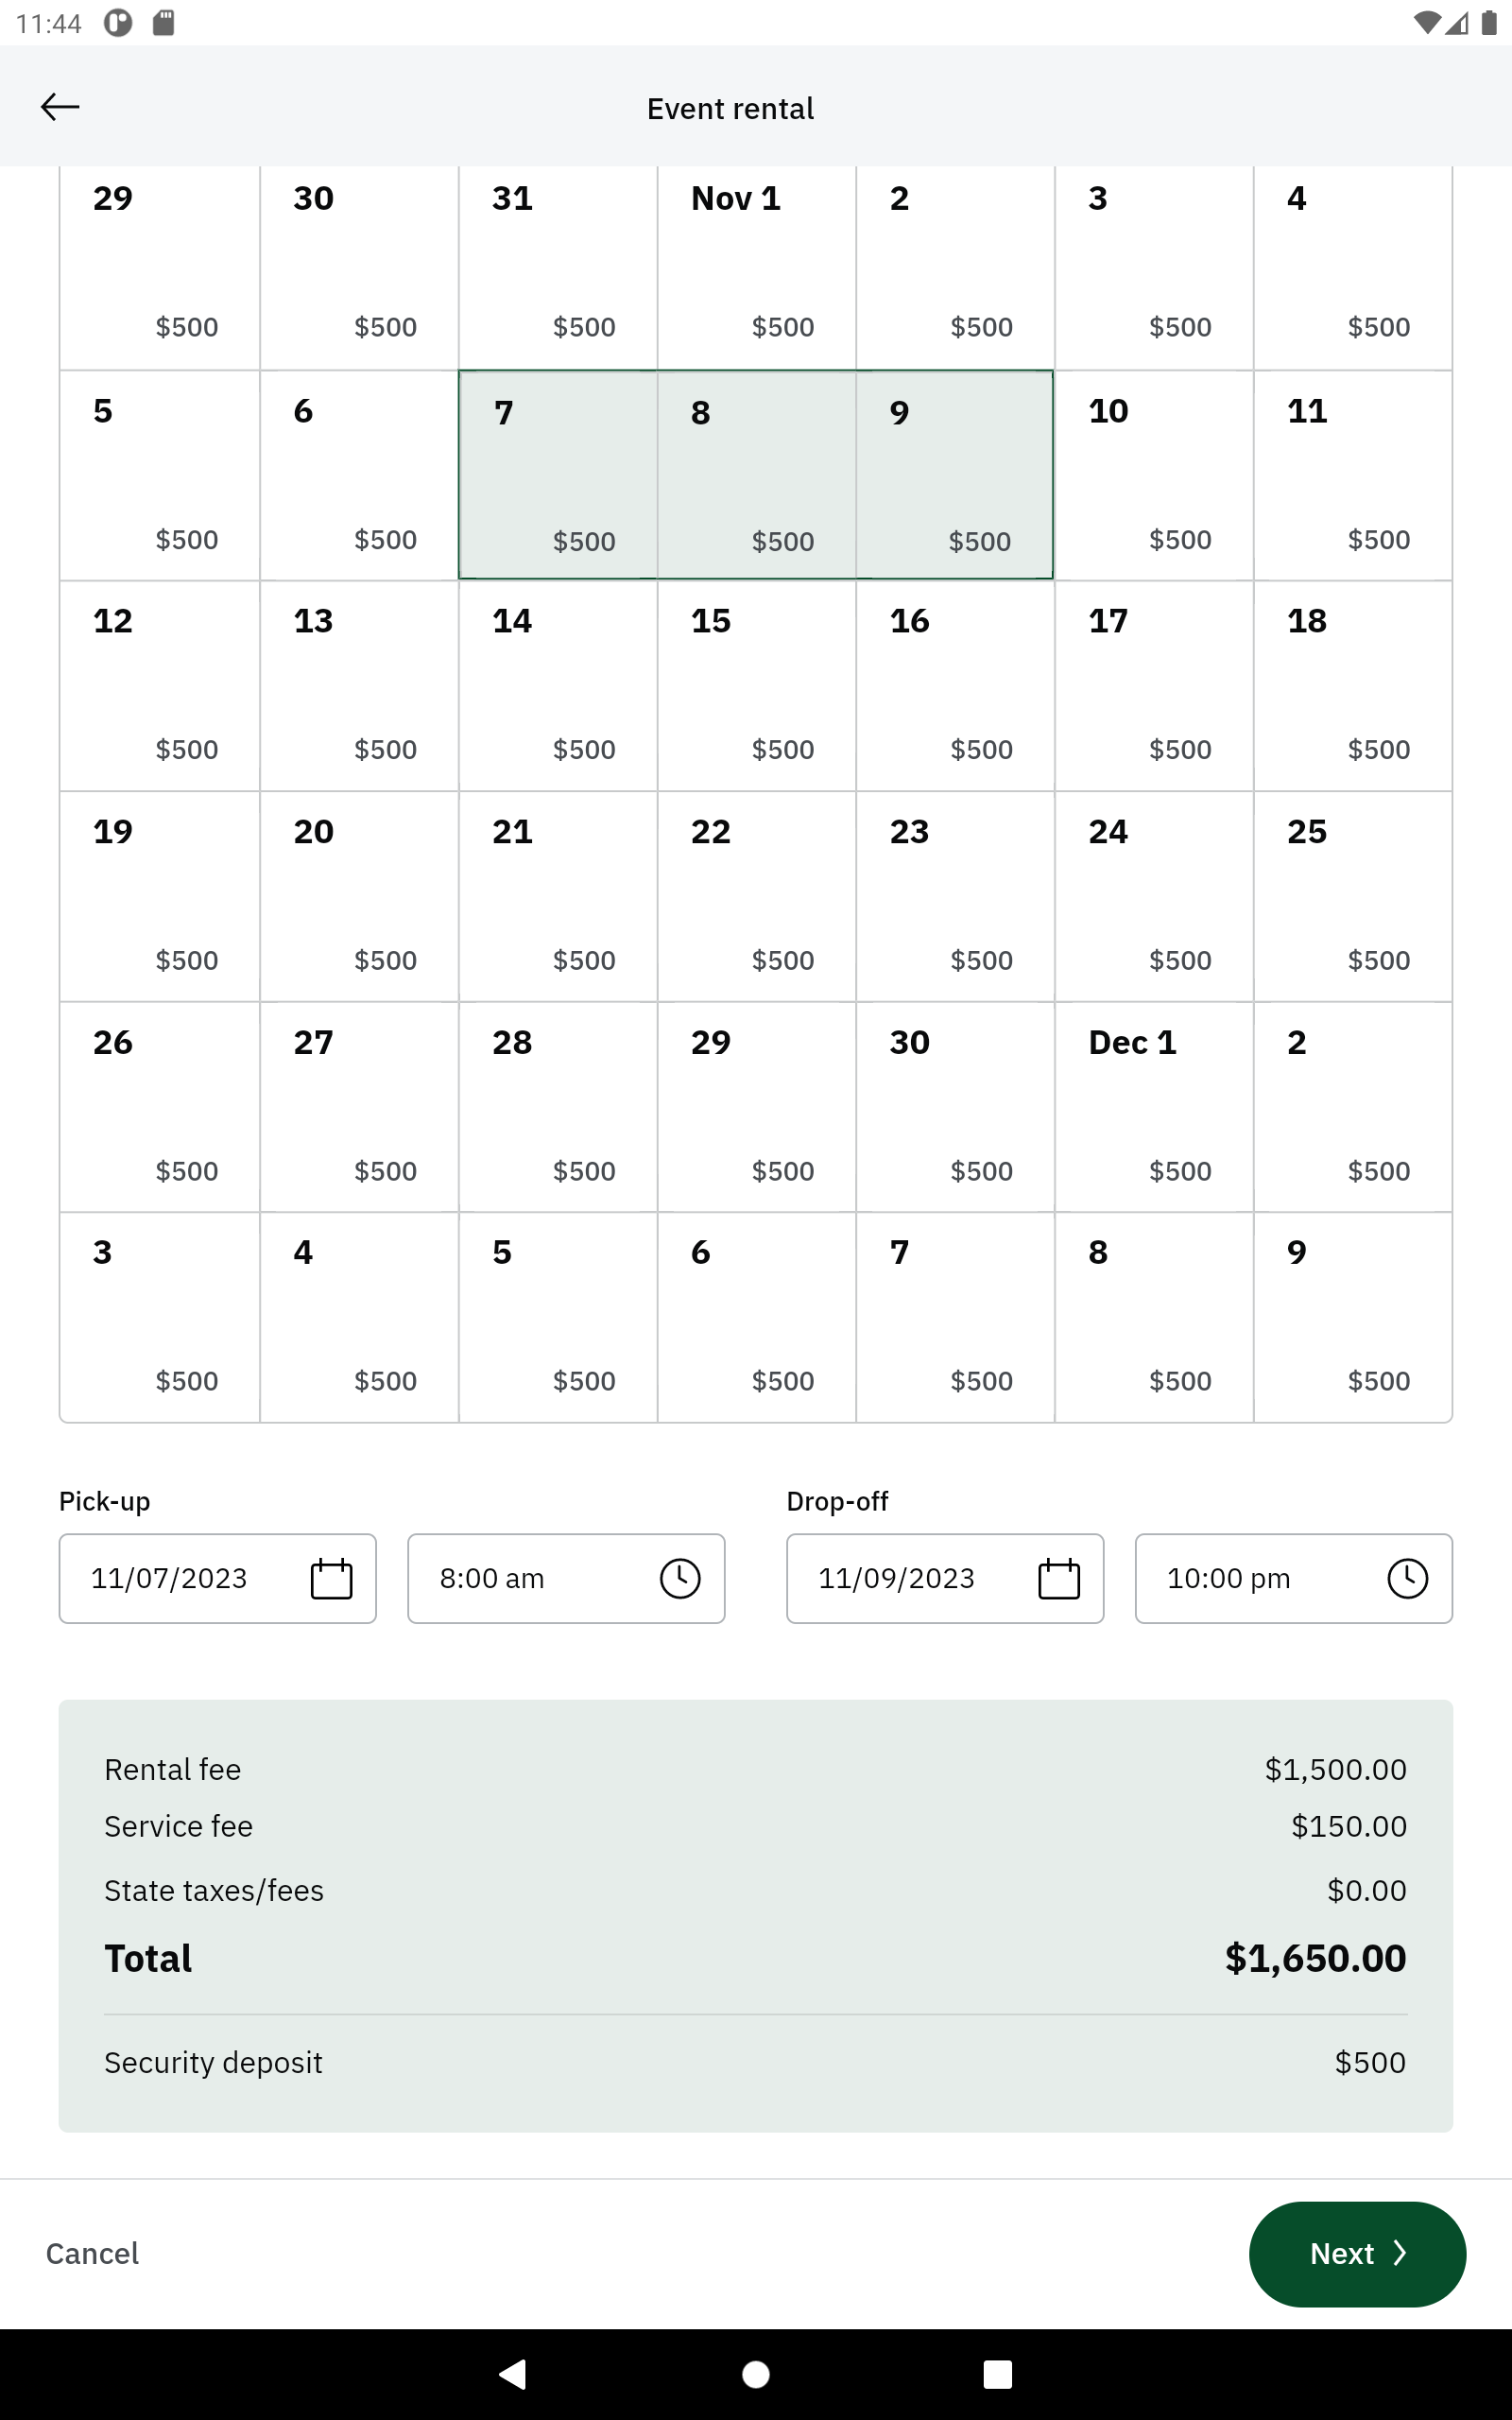Click the Next button
This screenshot has width=1512, height=2420.
click(x=1357, y=2254)
